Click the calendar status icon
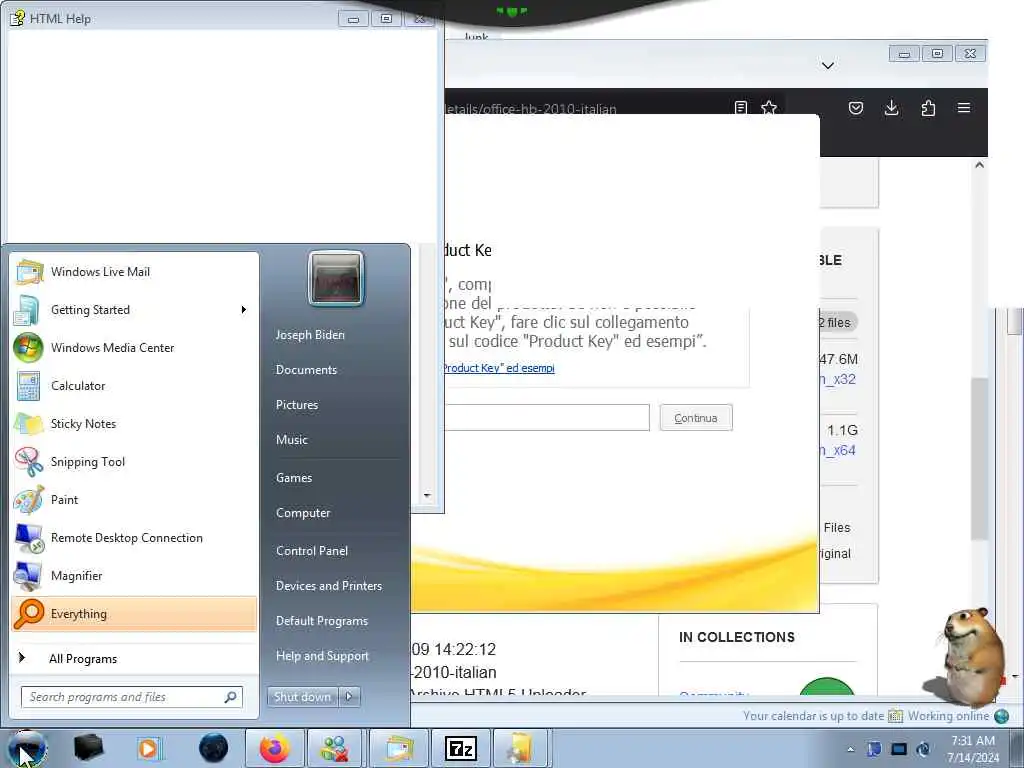1024x768 pixels. tap(895, 716)
